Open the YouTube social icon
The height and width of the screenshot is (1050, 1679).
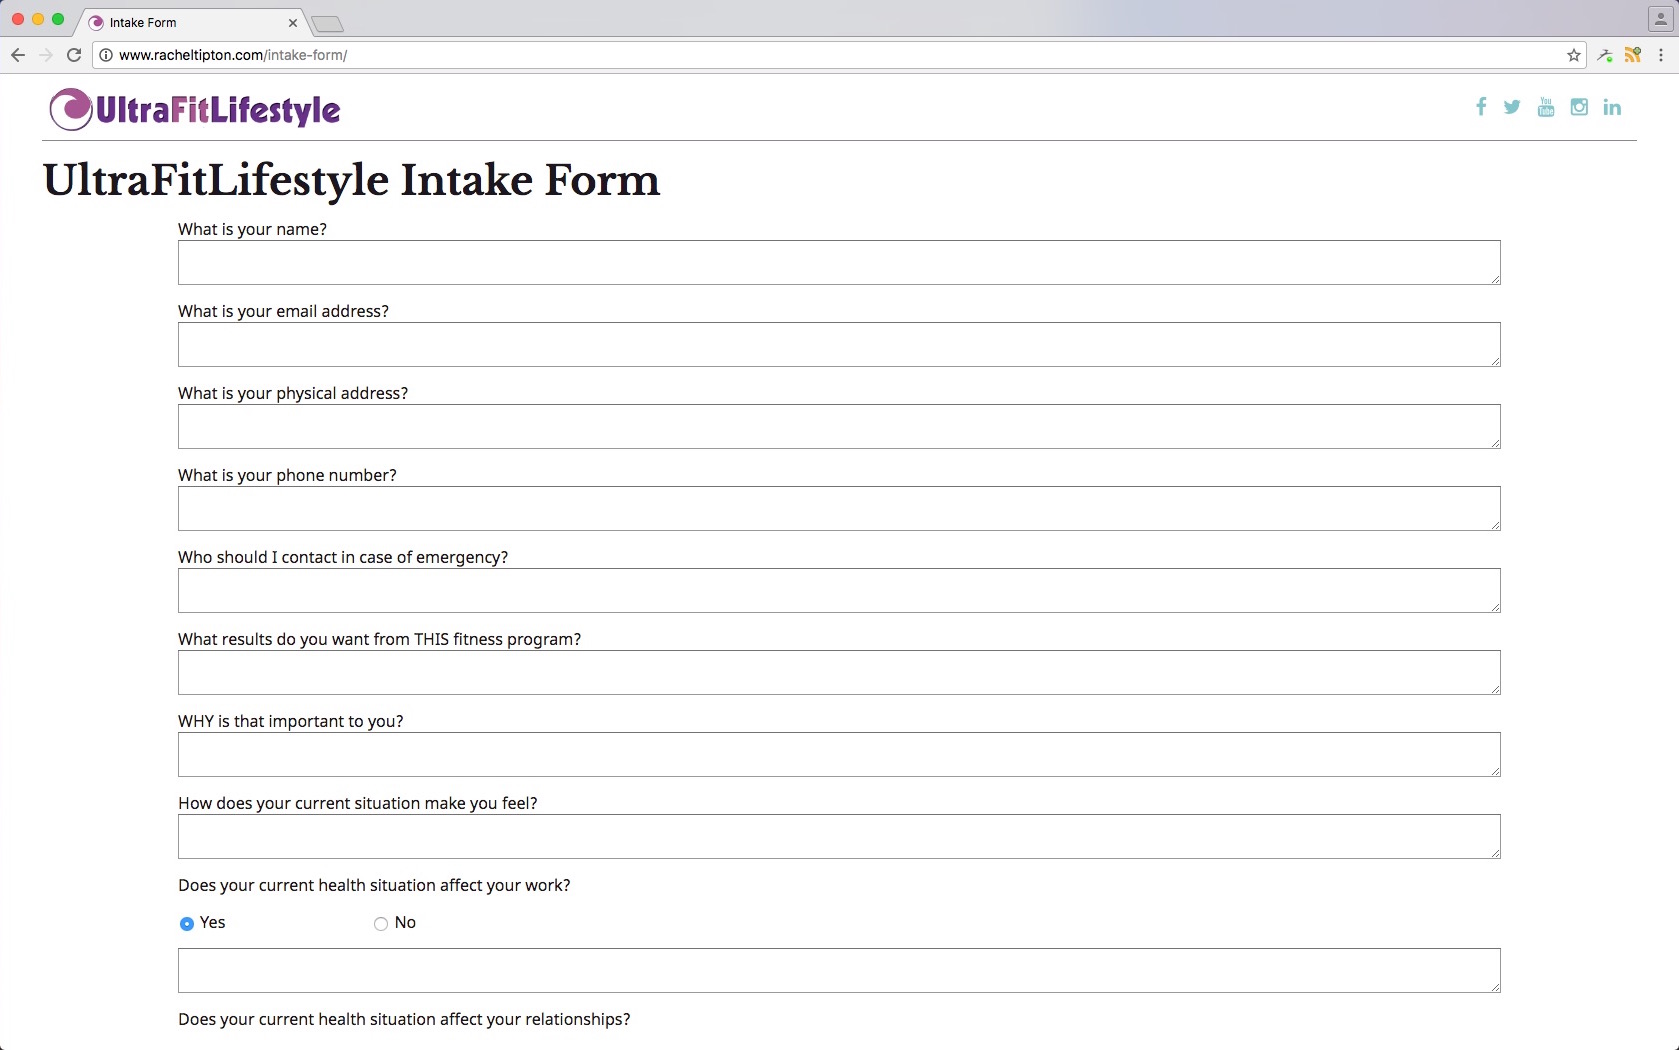(1546, 107)
